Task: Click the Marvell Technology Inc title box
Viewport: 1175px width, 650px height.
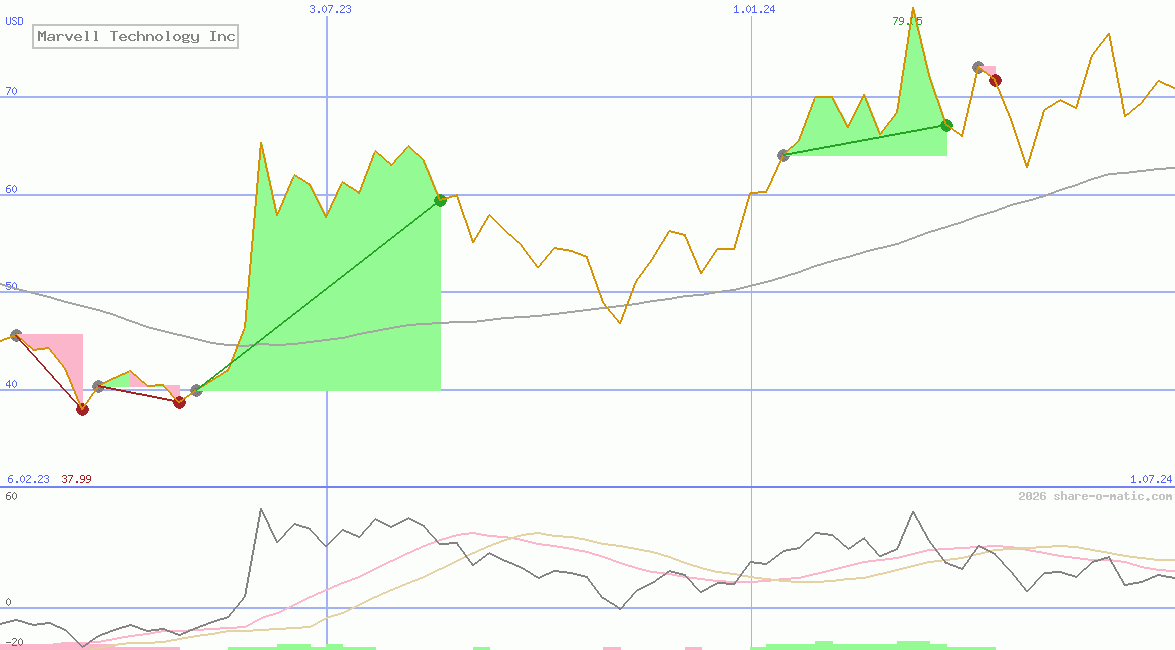Action: [135, 37]
